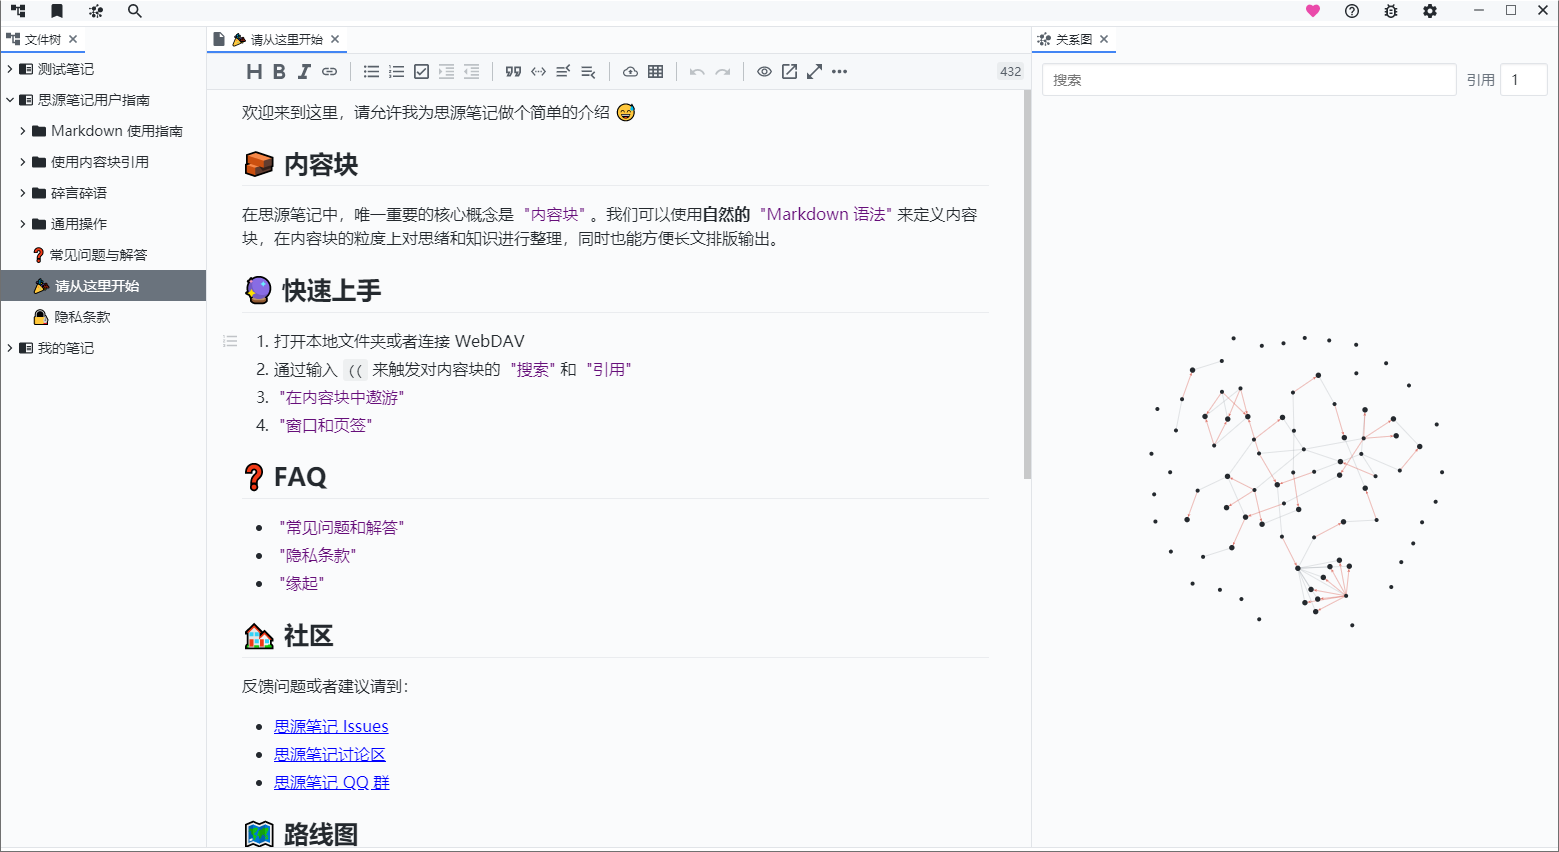Insert a task list checkbox item

[x=421, y=72]
